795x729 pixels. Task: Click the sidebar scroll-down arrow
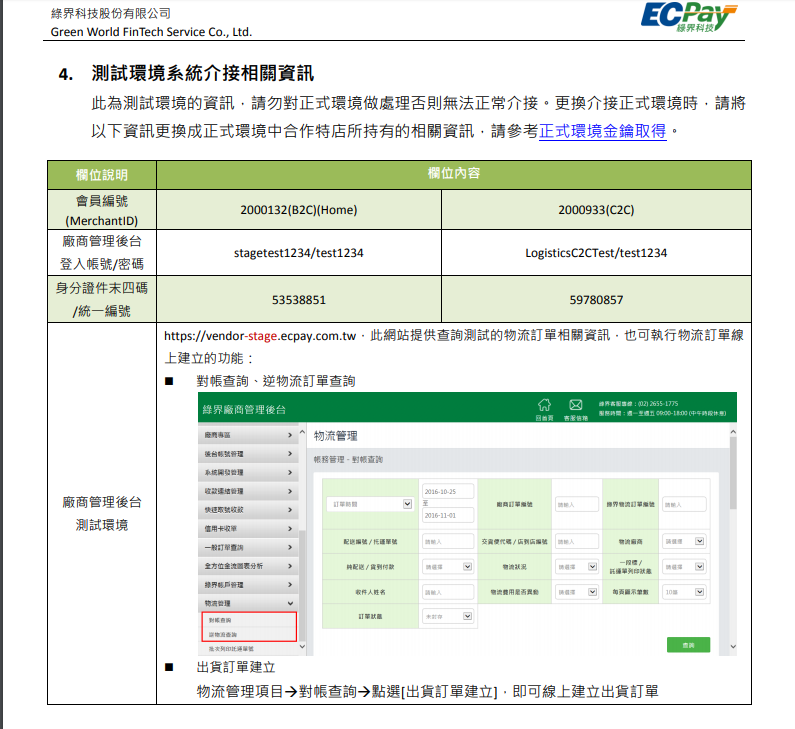[302, 646]
